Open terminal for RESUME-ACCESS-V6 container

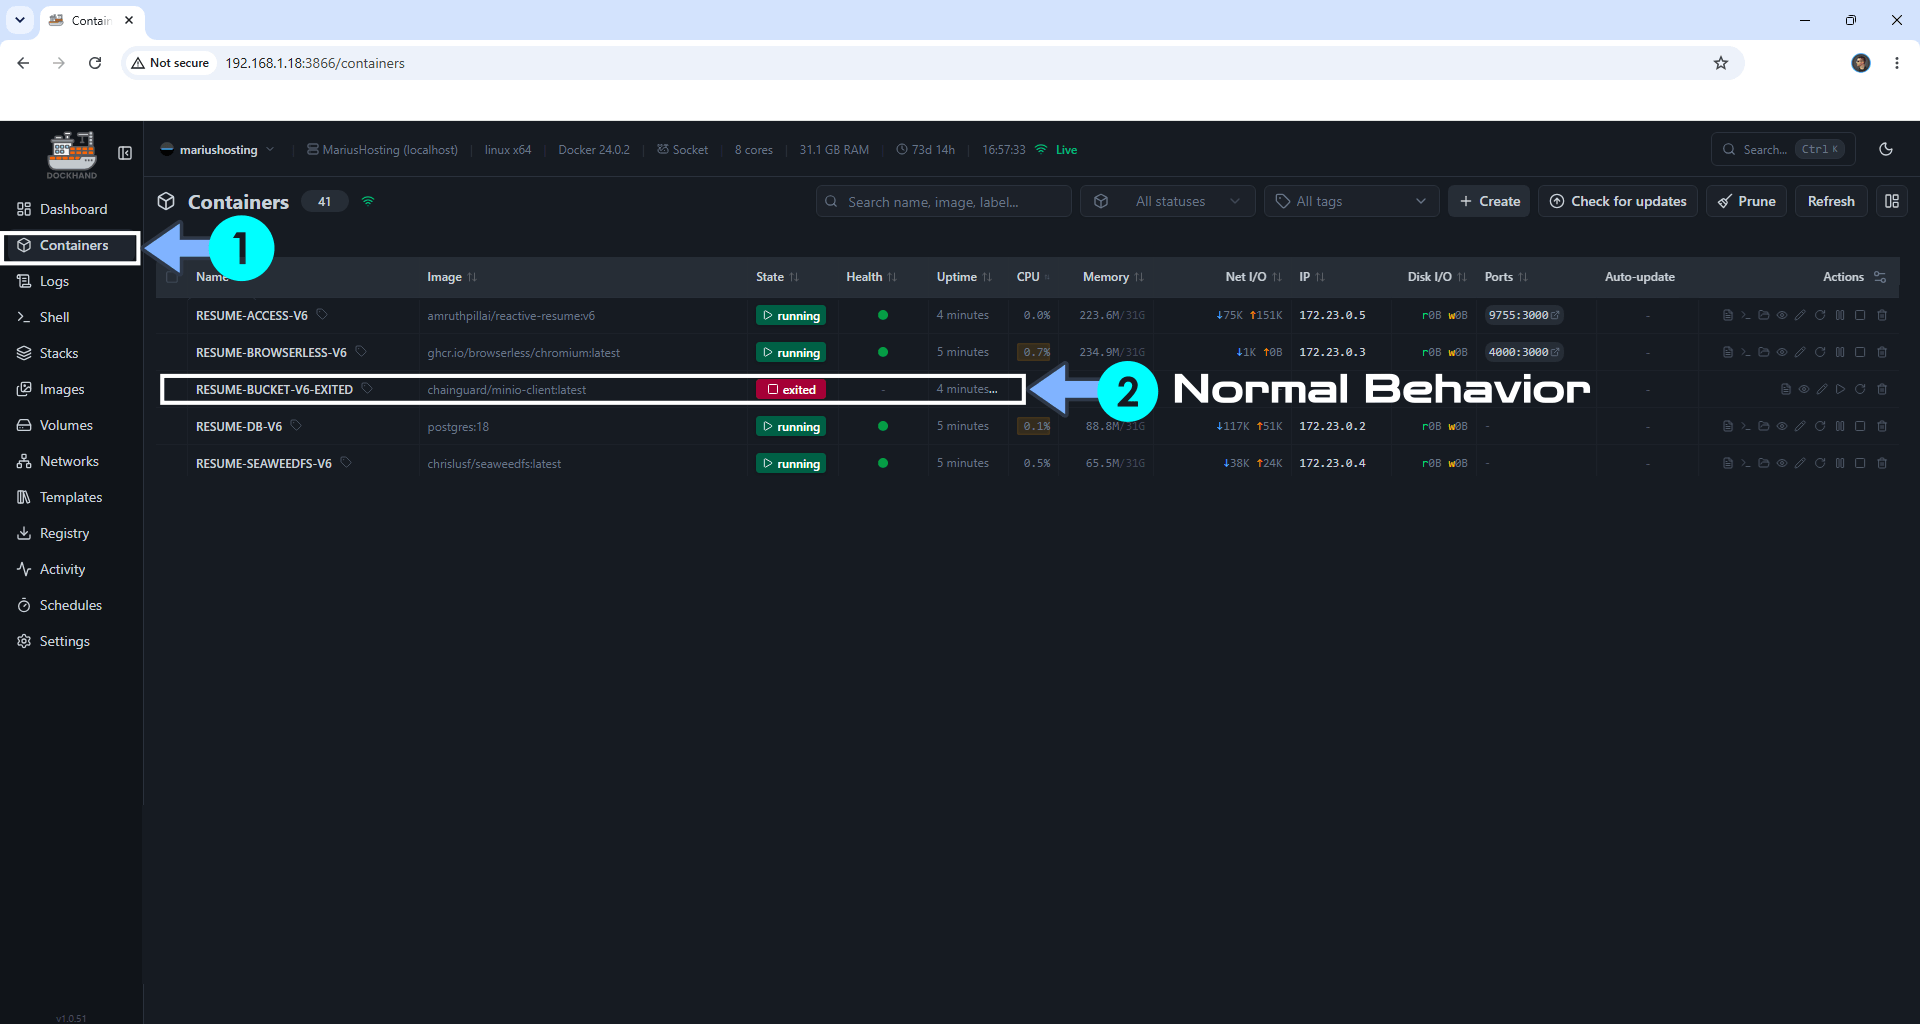click(1746, 315)
